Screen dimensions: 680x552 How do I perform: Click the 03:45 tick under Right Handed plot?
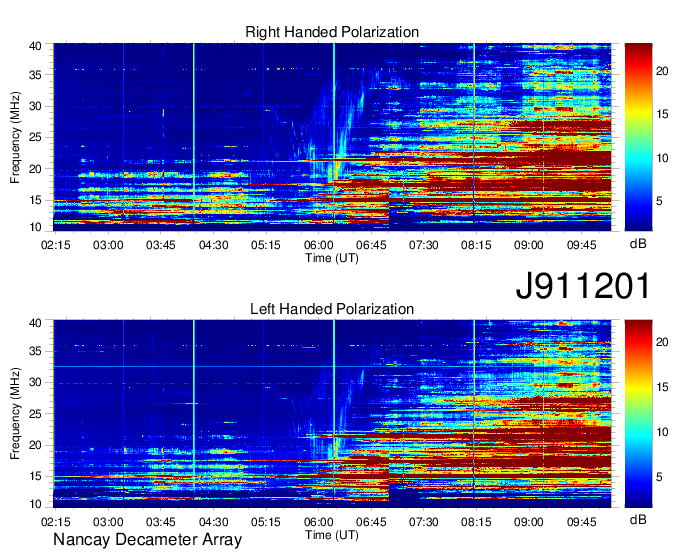tap(160, 245)
